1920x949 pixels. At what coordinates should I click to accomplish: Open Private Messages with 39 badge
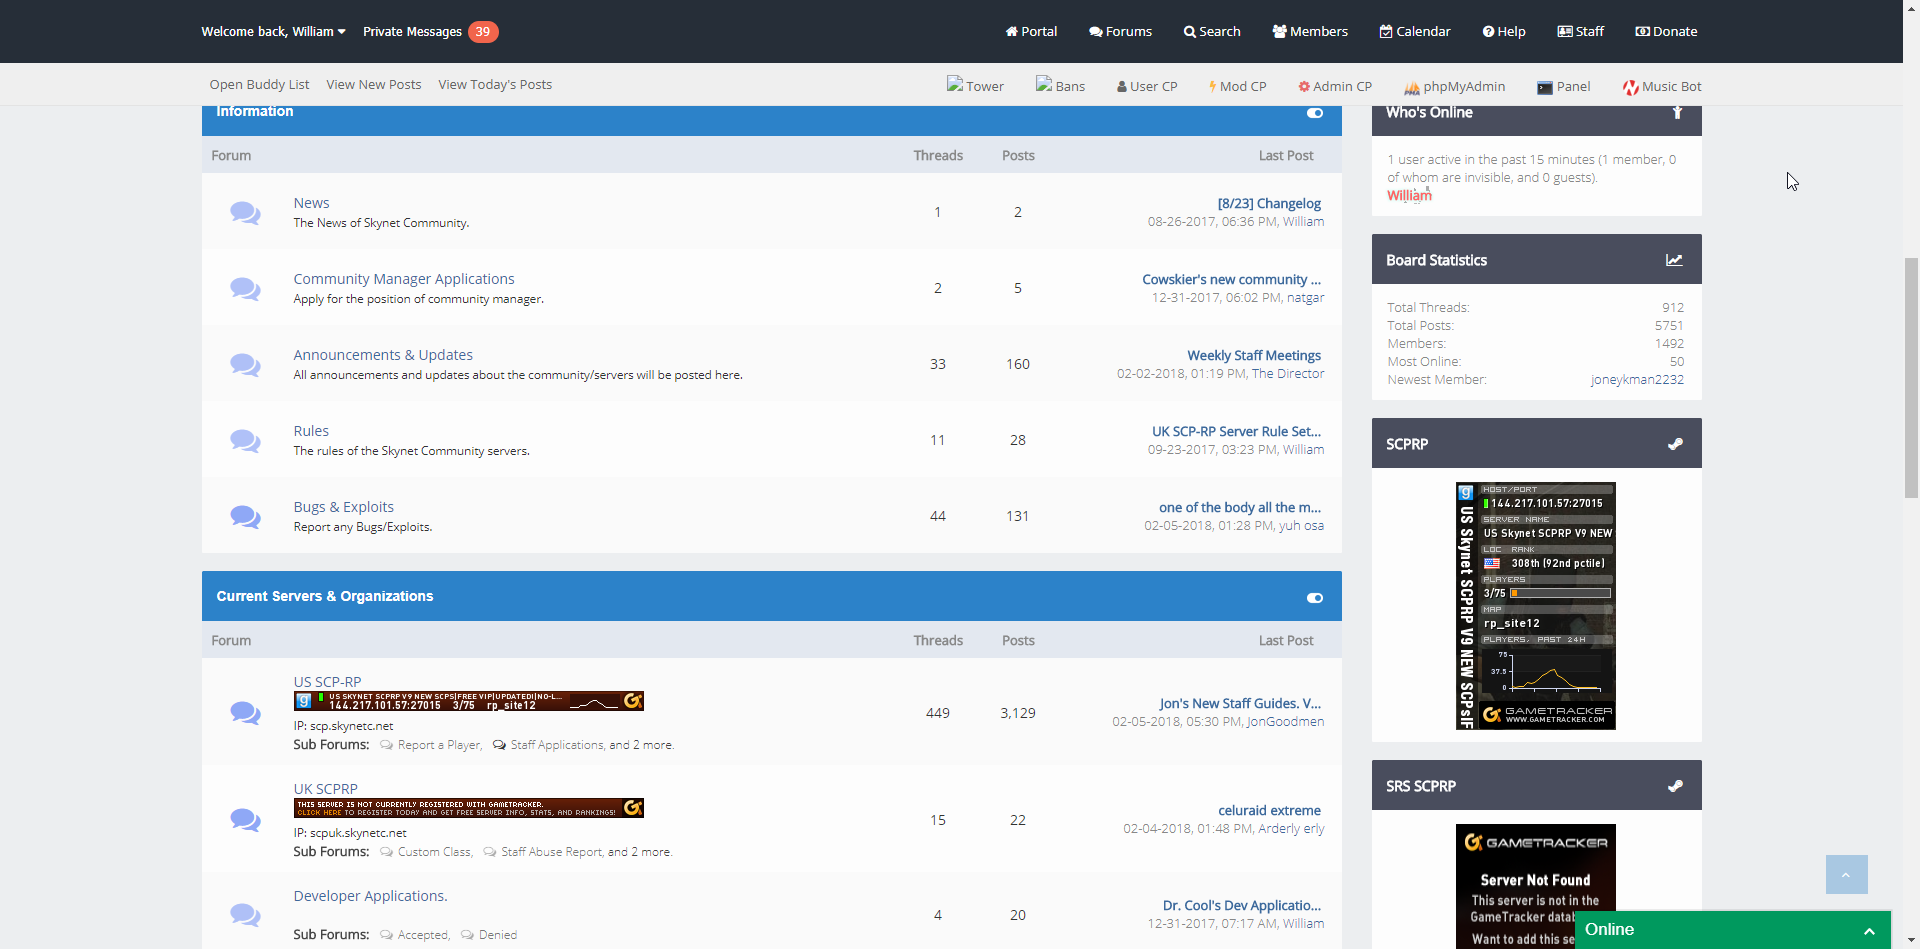[430, 32]
